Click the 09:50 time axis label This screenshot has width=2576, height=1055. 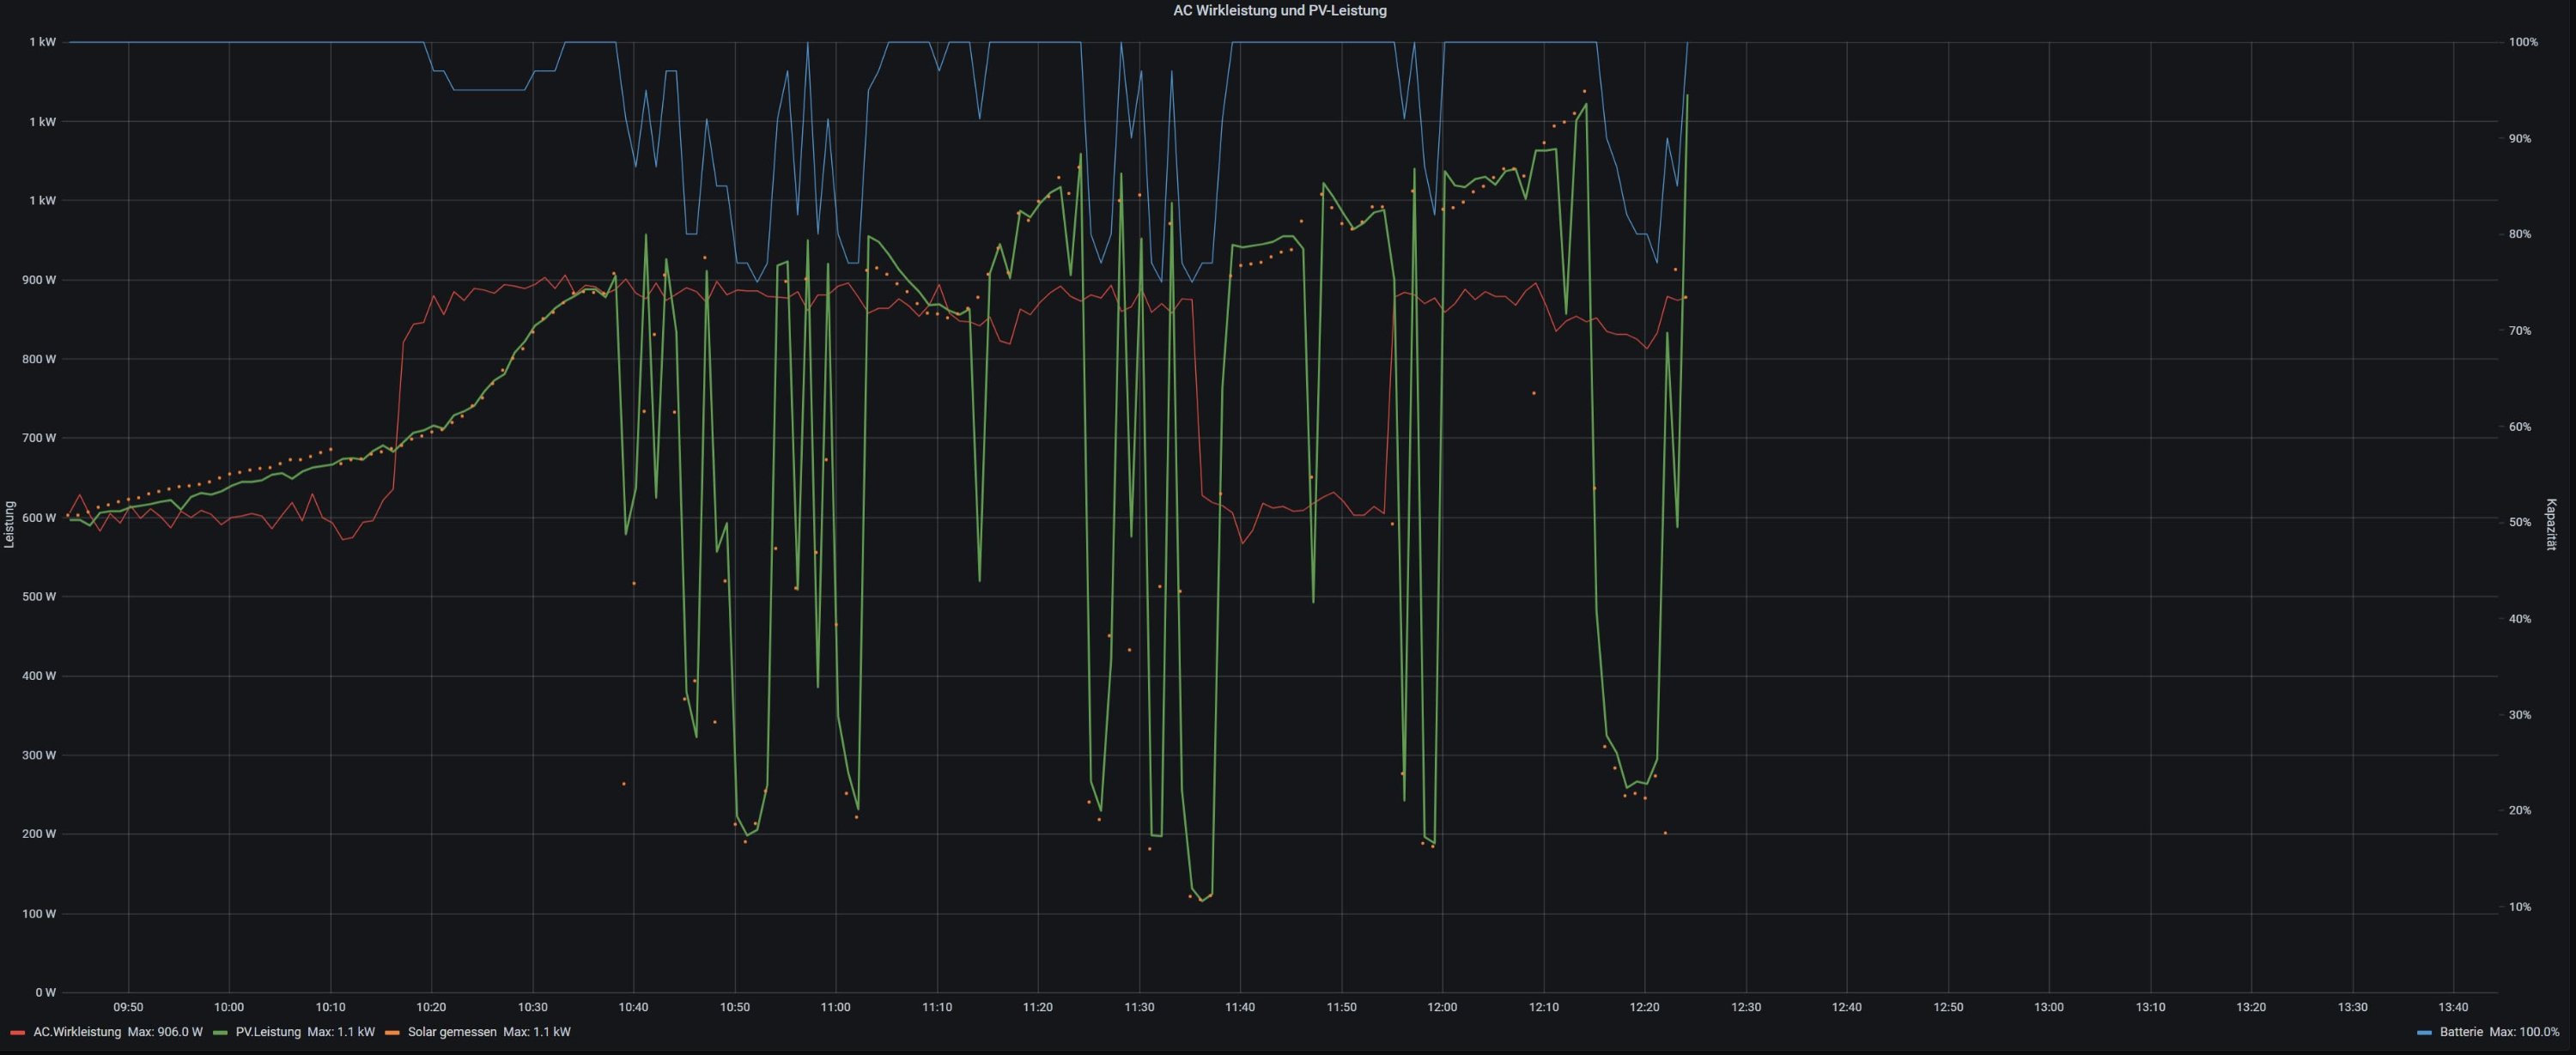coord(128,1007)
